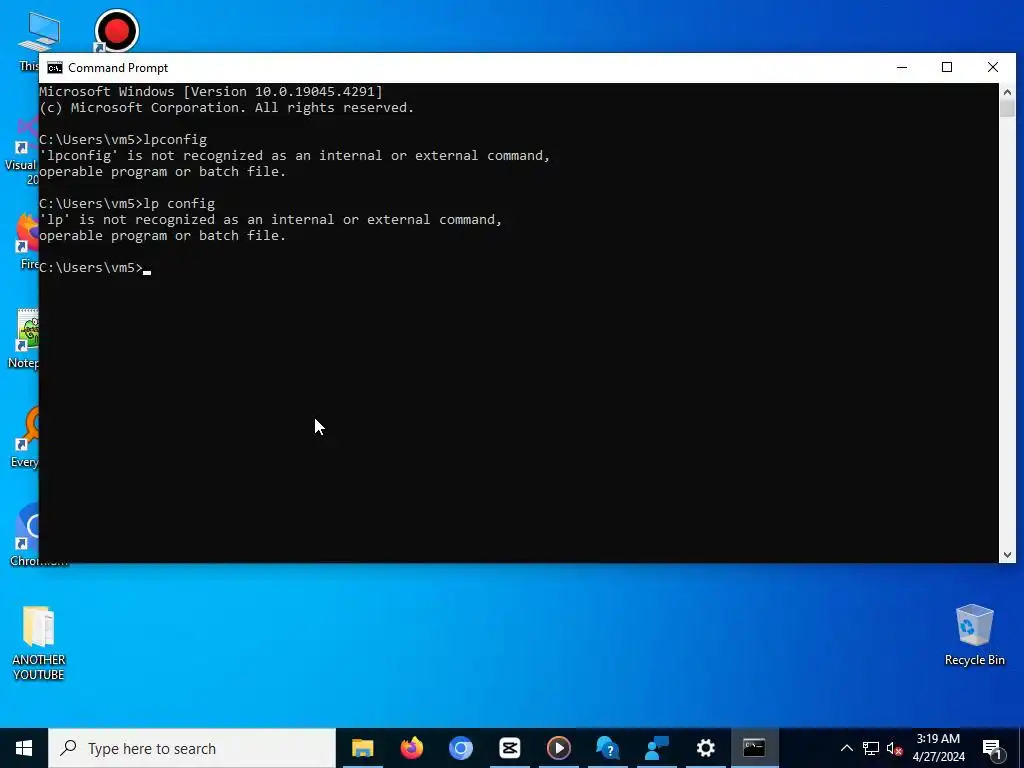Open the media player taskbar icon
Viewport: 1024px width, 768px height.
coord(558,748)
